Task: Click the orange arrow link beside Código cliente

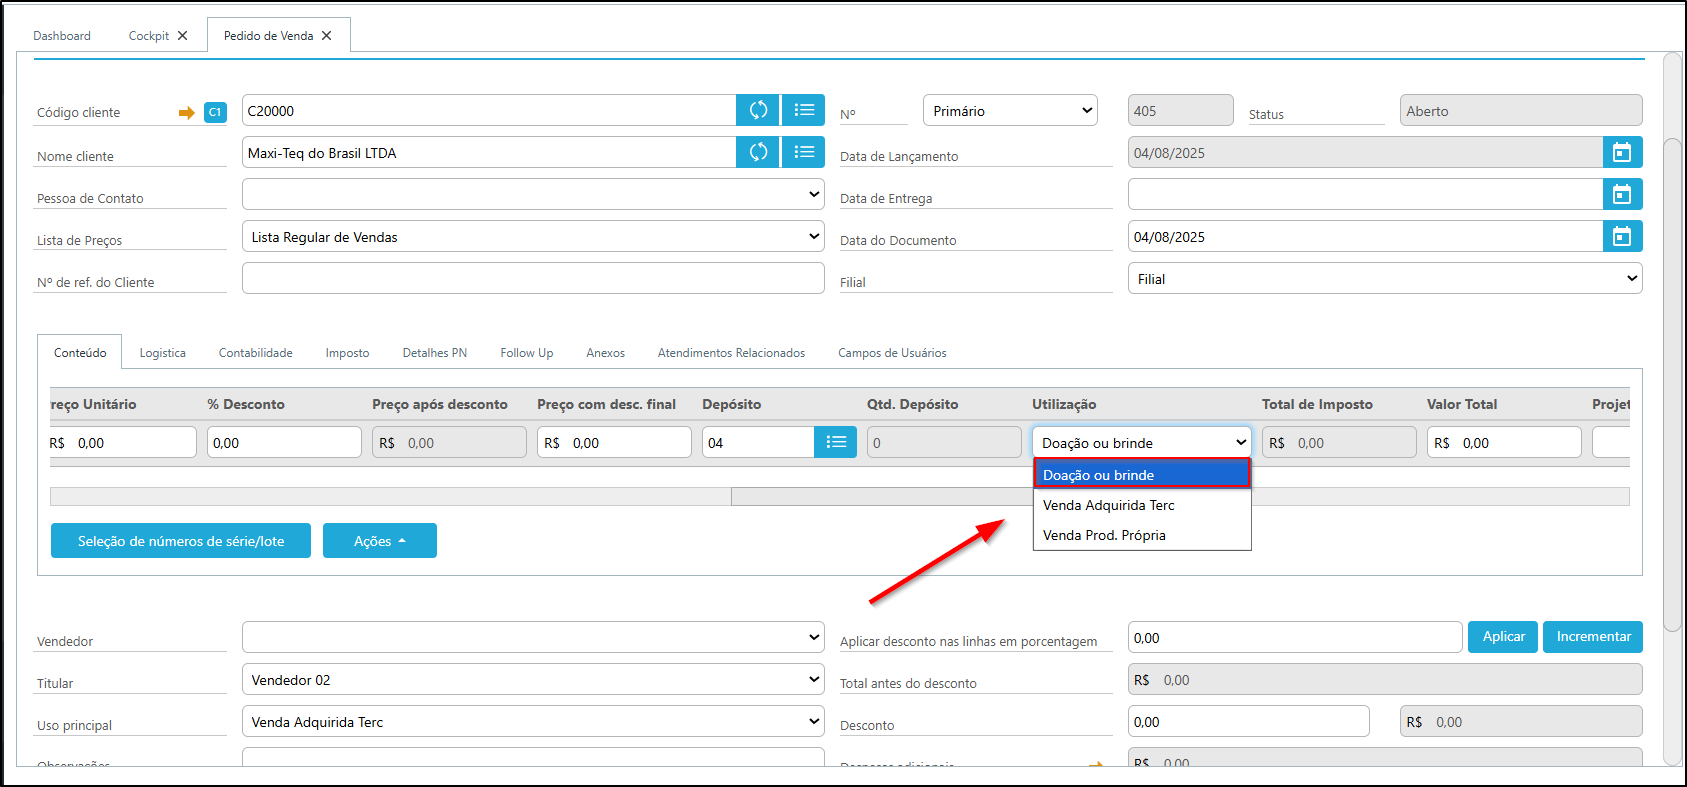Action: click(186, 113)
